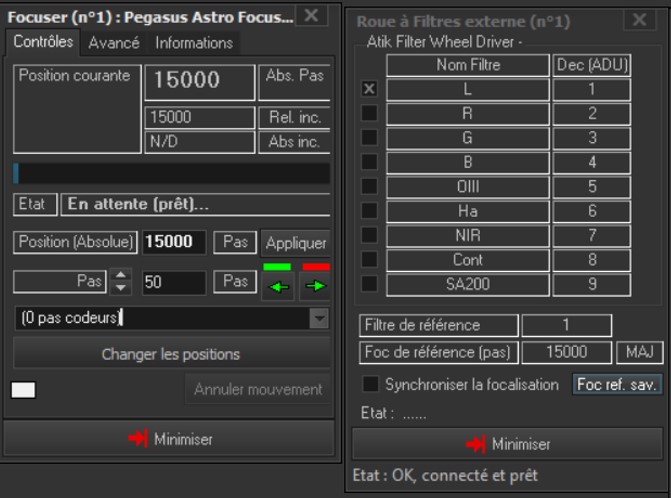Close the Roue à Filtres window

coord(639,20)
